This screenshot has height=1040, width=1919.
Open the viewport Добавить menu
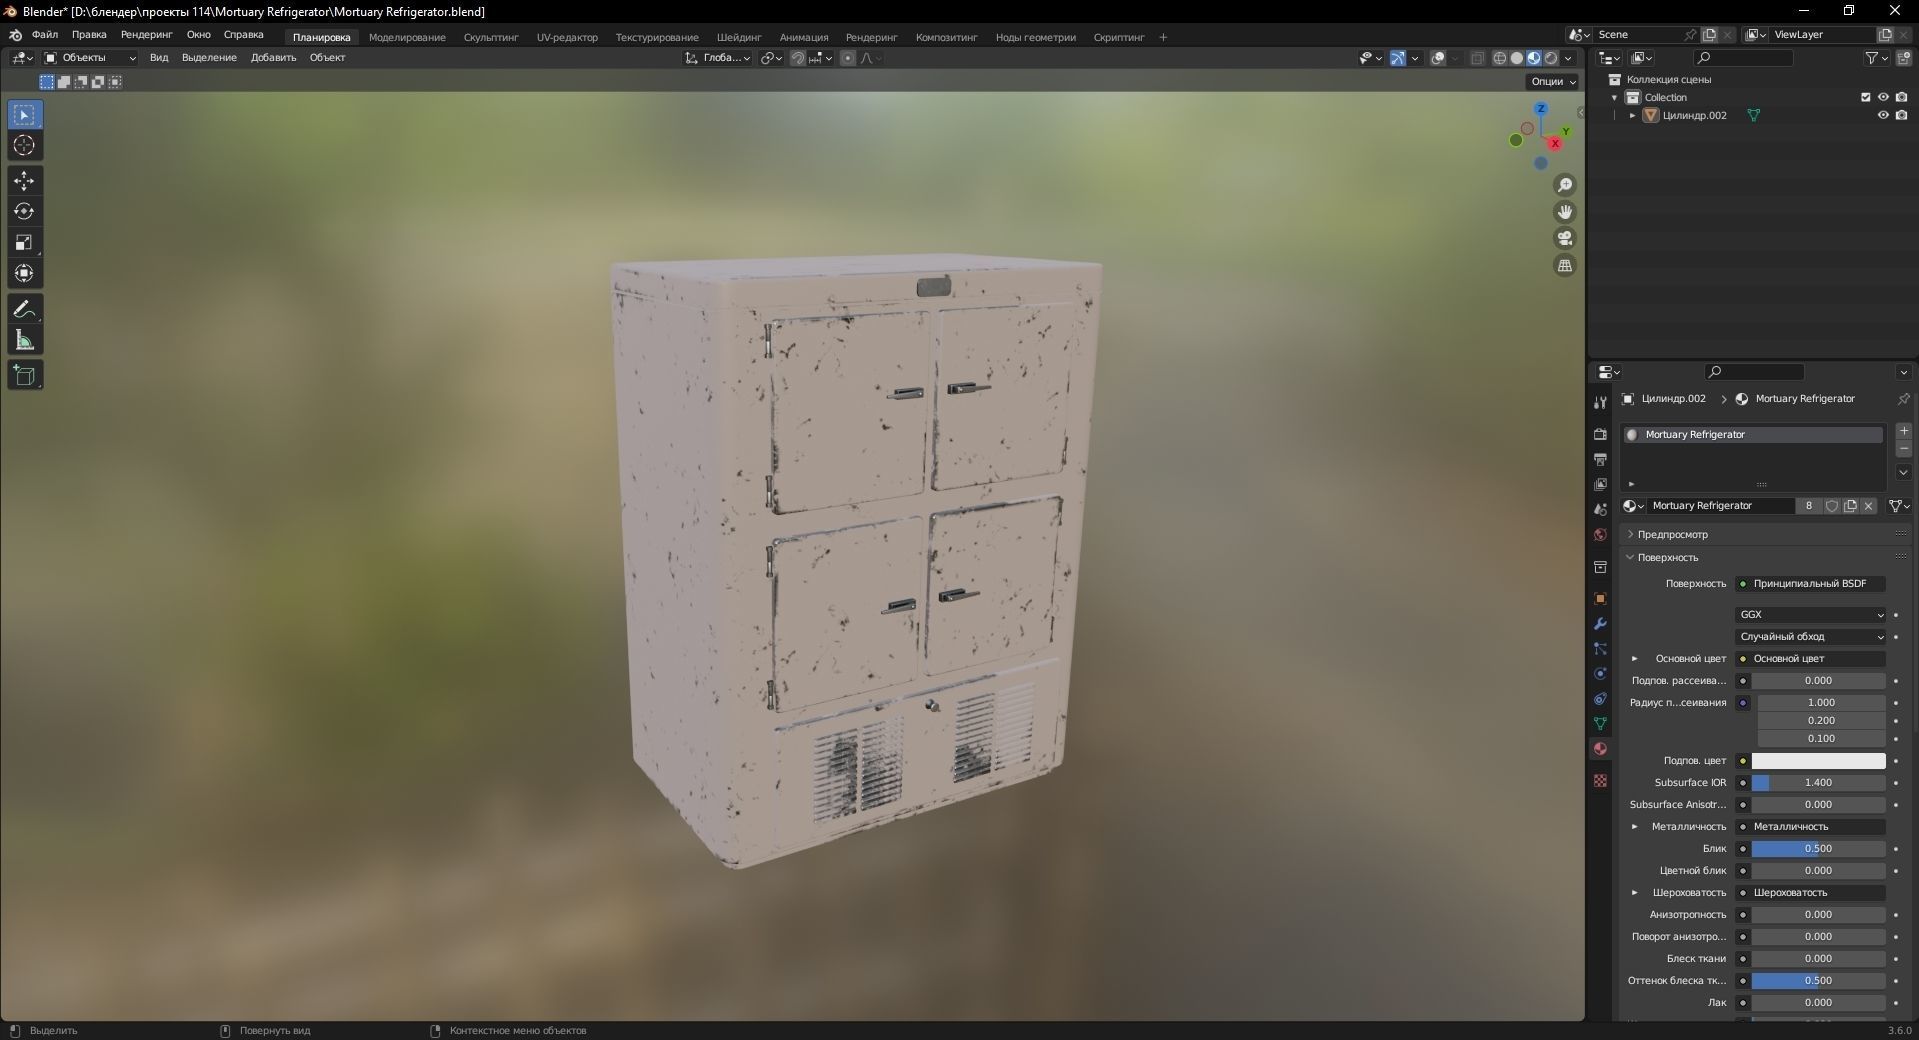pos(273,58)
